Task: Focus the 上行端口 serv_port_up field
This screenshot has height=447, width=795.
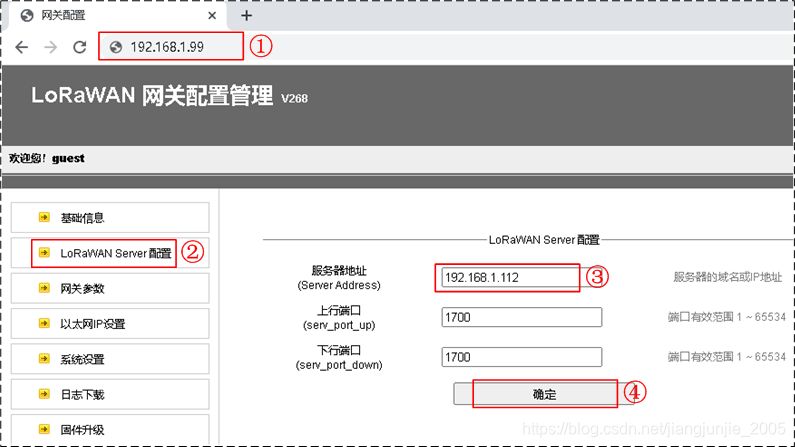Action: coord(522,317)
